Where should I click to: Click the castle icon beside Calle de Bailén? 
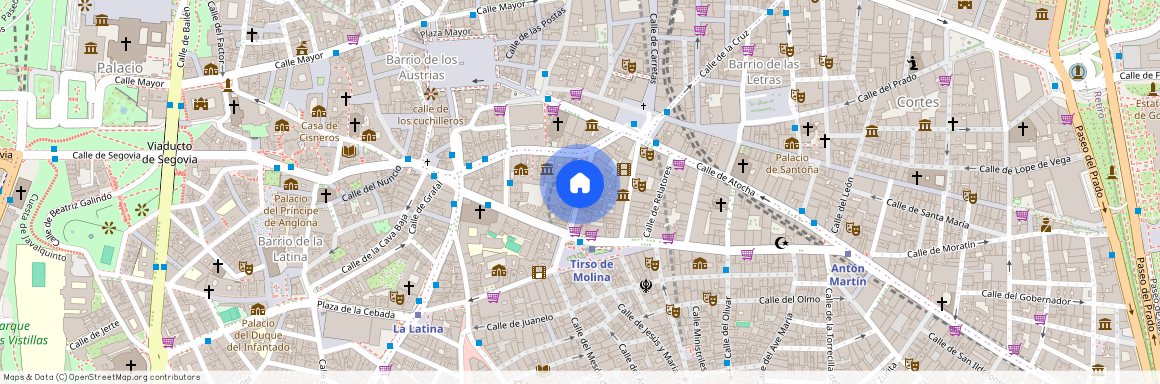coord(200,104)
